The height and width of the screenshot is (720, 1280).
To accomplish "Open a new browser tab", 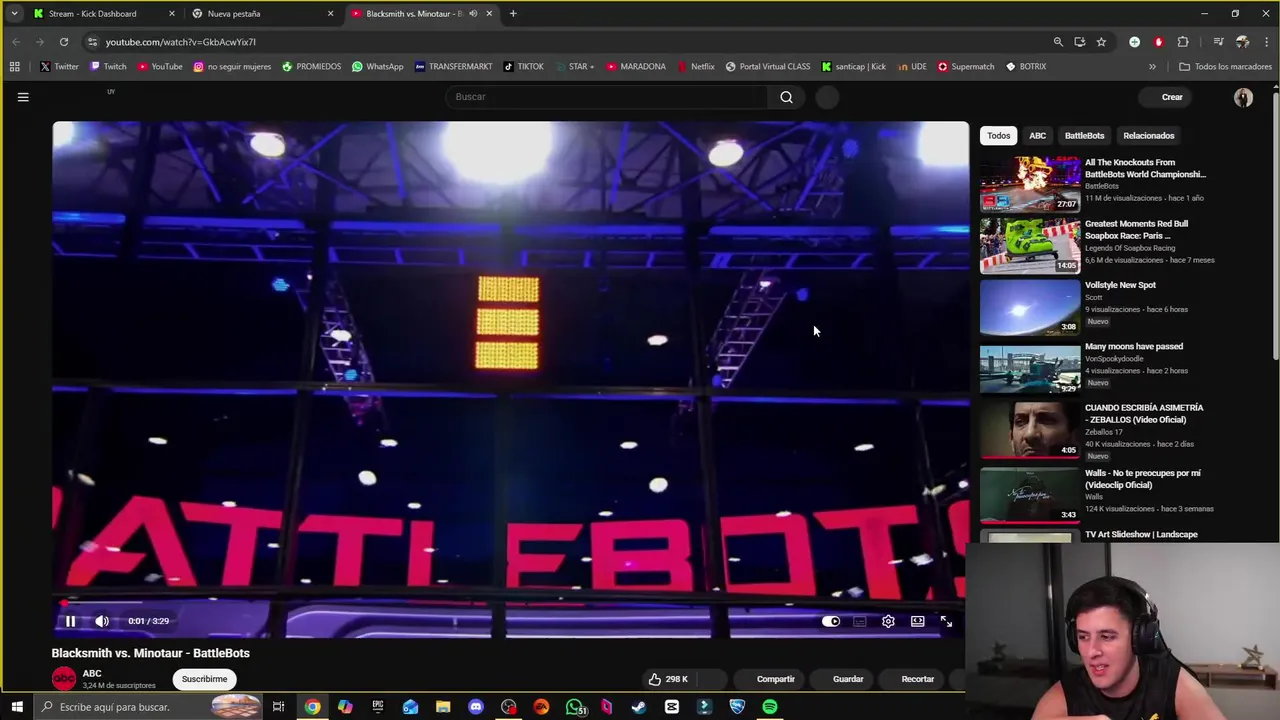I will click(x=513, y=14).
